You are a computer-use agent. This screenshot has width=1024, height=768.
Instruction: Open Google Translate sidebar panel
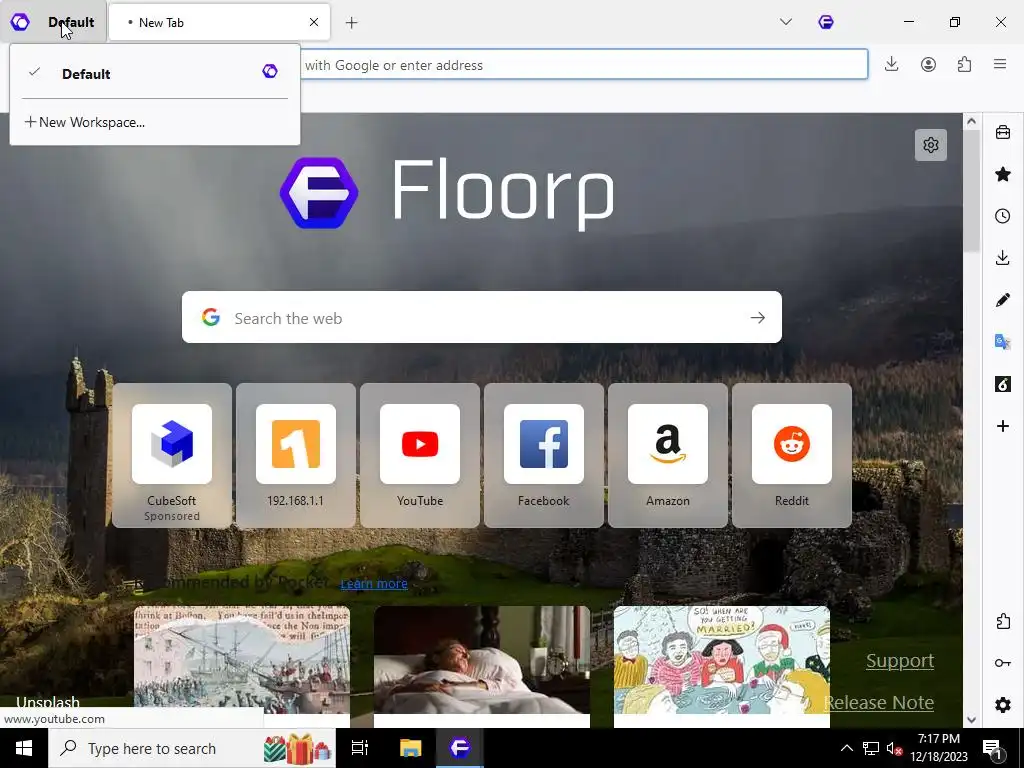1003,342
